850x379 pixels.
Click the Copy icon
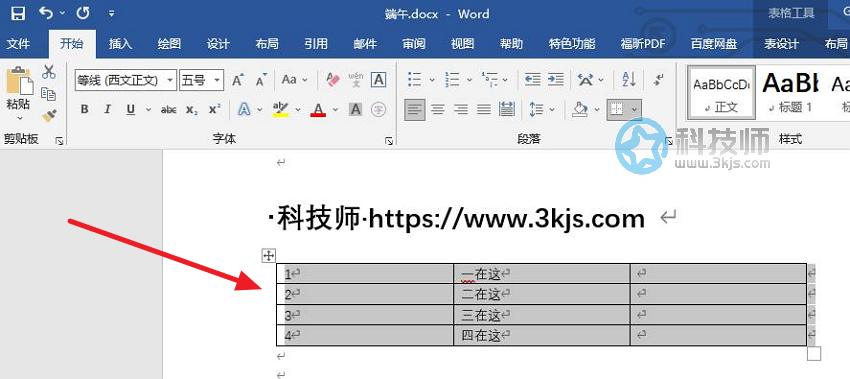pyautogui.click(x=49, y=93)
